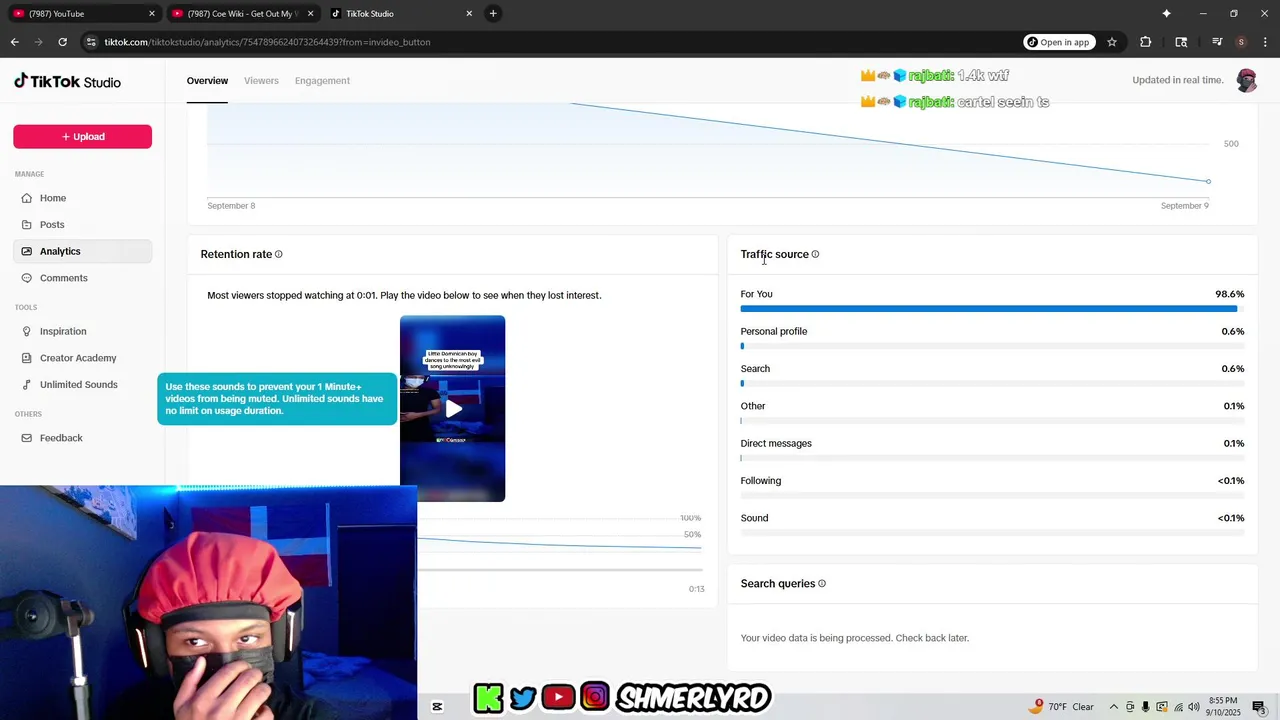Viewport: 1280px width, 720px height.
Task: Select Analytics in the sidebar
Action: (82, 251)
